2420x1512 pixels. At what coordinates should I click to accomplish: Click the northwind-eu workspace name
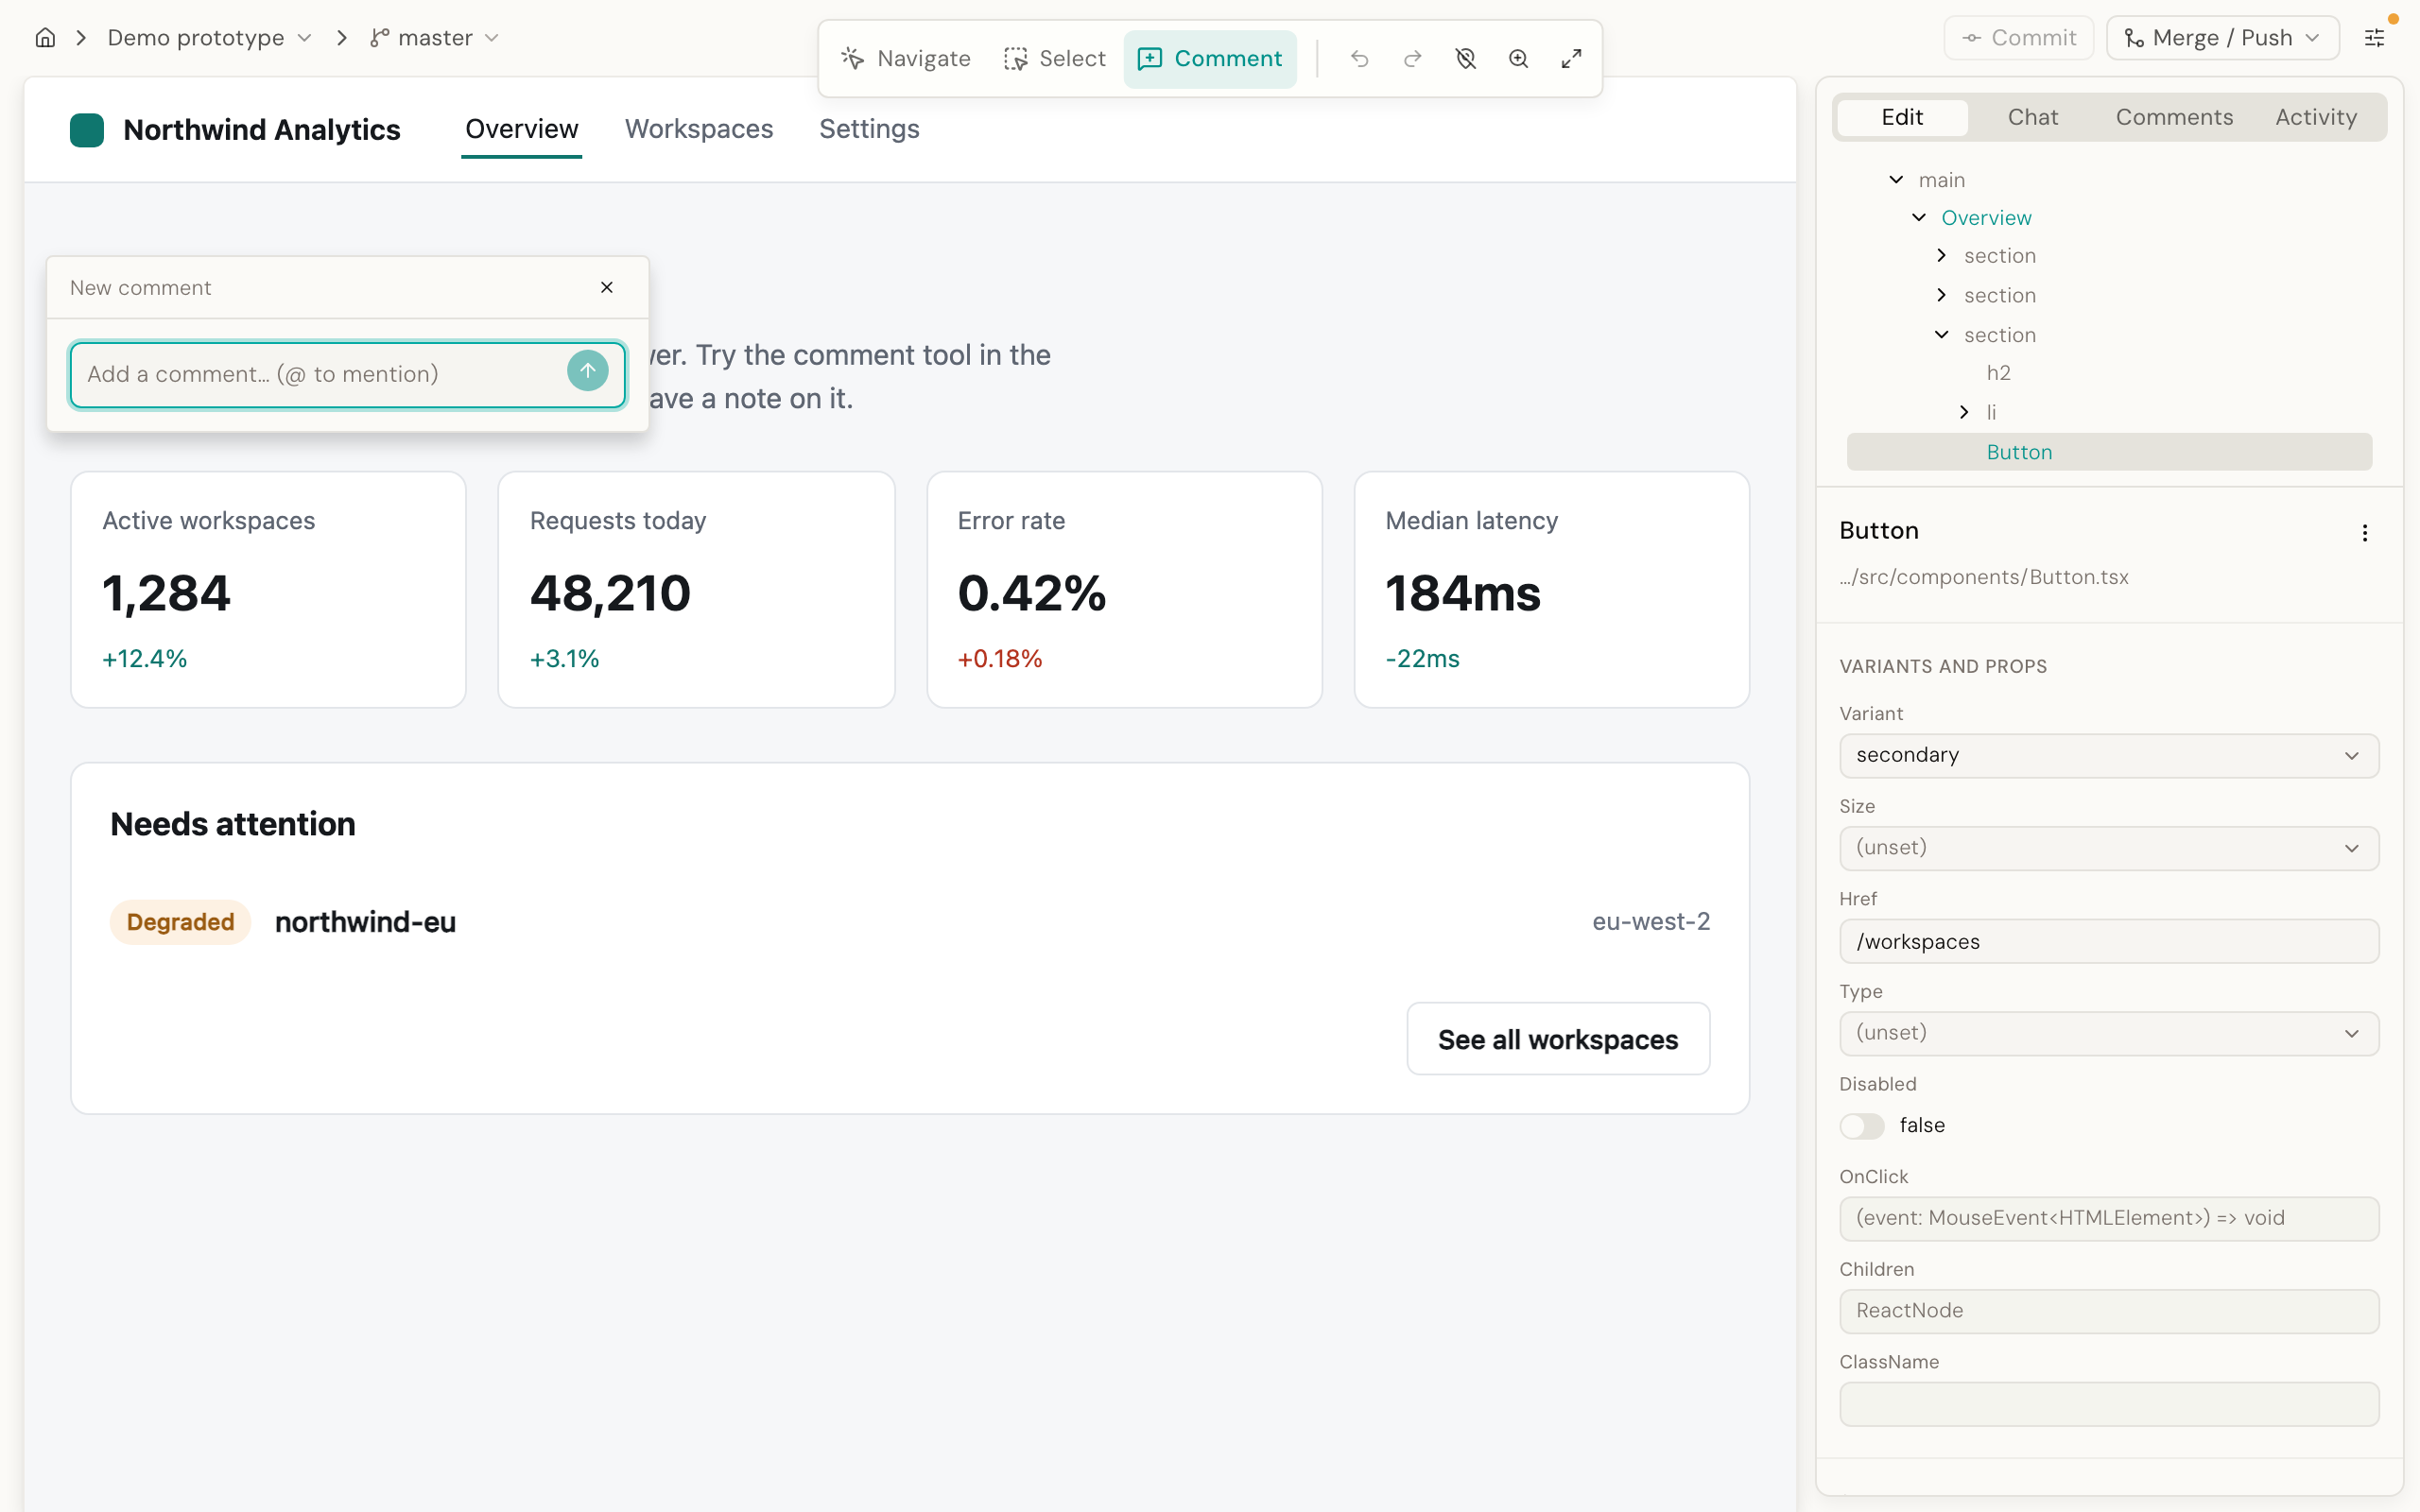click(x=365, y=922)
